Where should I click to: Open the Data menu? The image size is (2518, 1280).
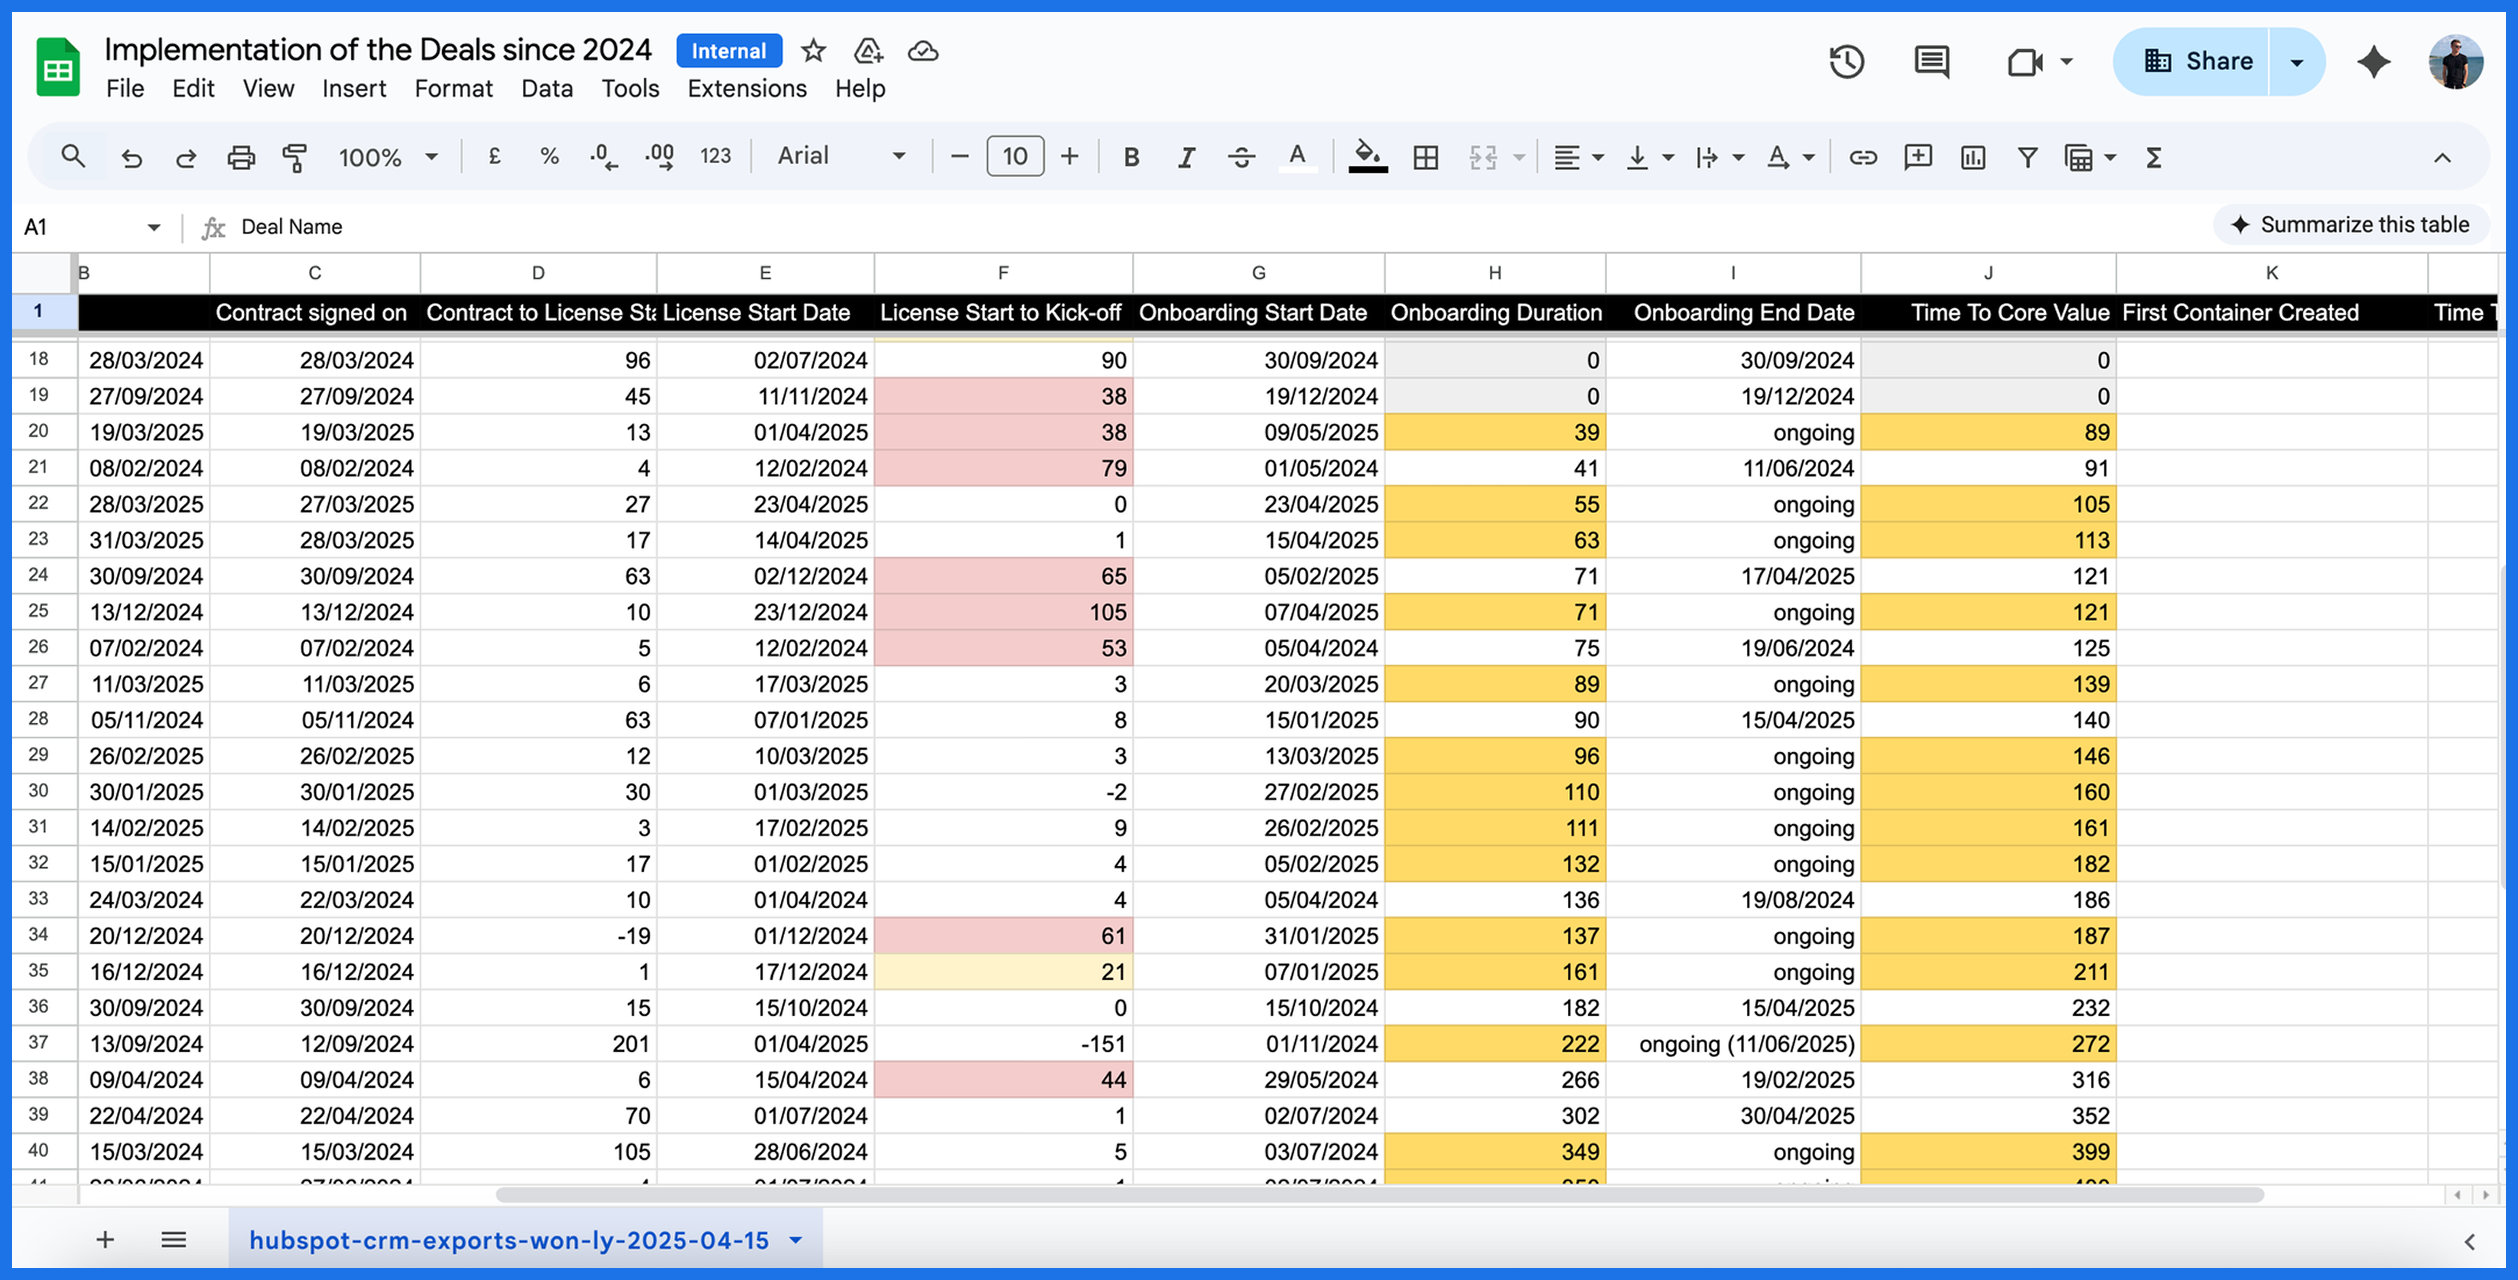546,89
